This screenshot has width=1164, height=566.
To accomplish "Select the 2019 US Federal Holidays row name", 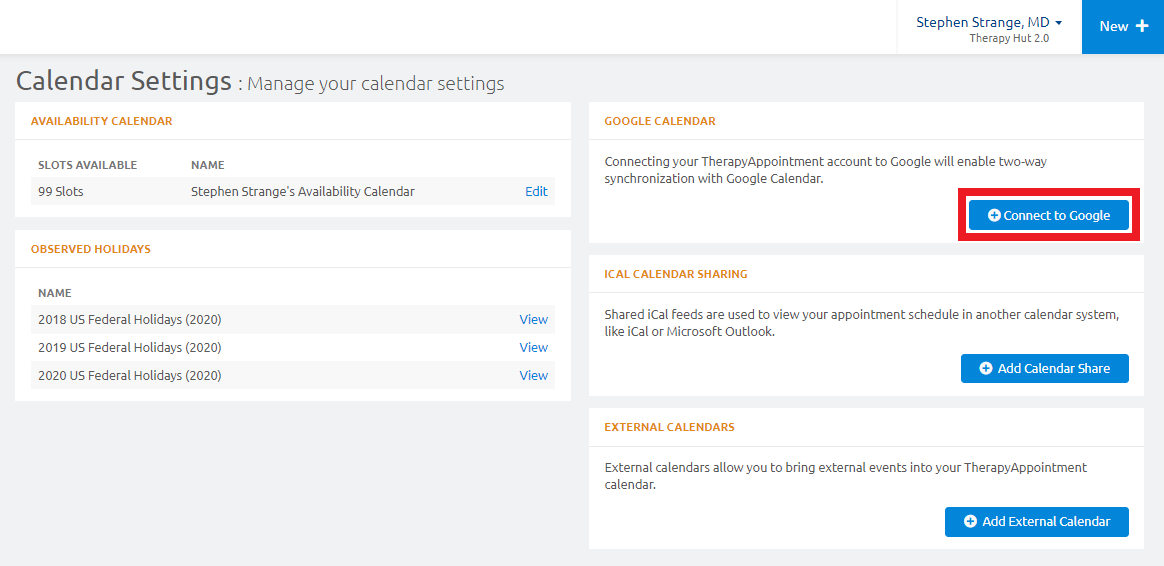I will pos(129,347).
